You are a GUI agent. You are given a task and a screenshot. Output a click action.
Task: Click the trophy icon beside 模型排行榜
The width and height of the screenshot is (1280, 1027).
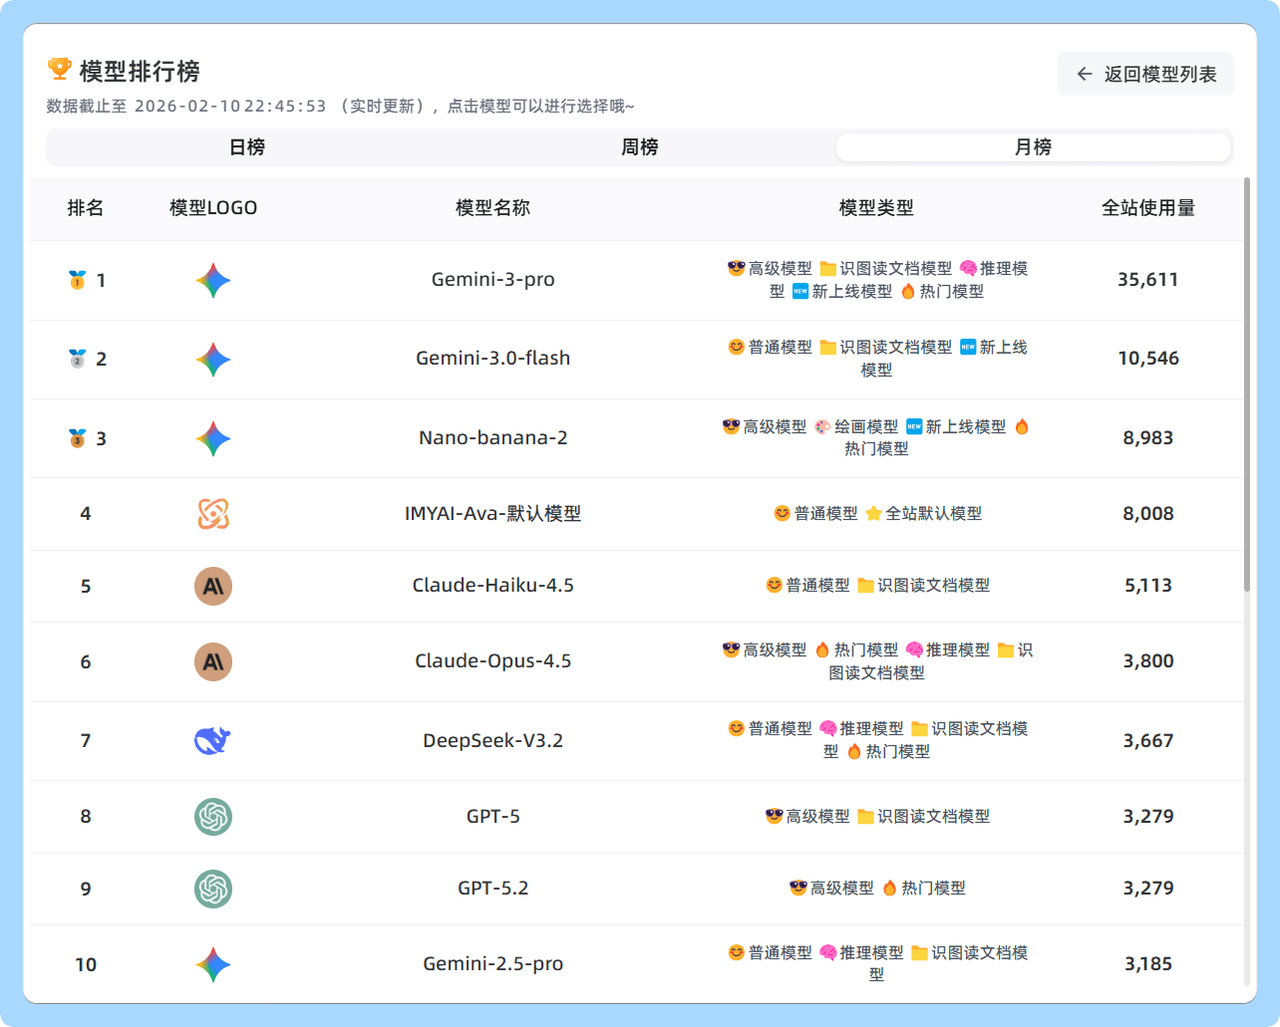pos(59,69)
